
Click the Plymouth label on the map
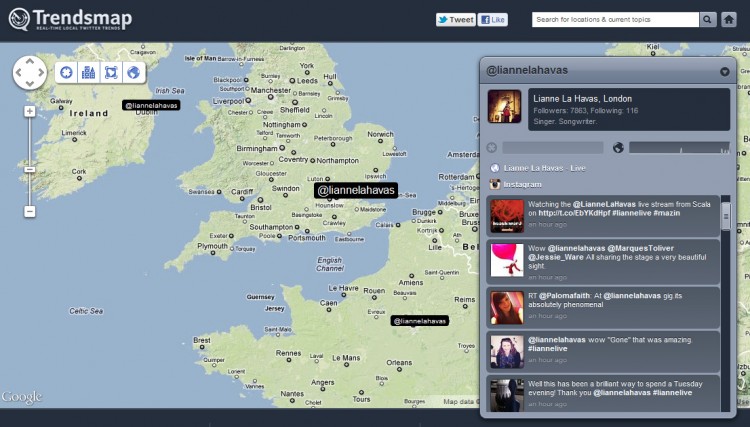(x=212, y=246)
